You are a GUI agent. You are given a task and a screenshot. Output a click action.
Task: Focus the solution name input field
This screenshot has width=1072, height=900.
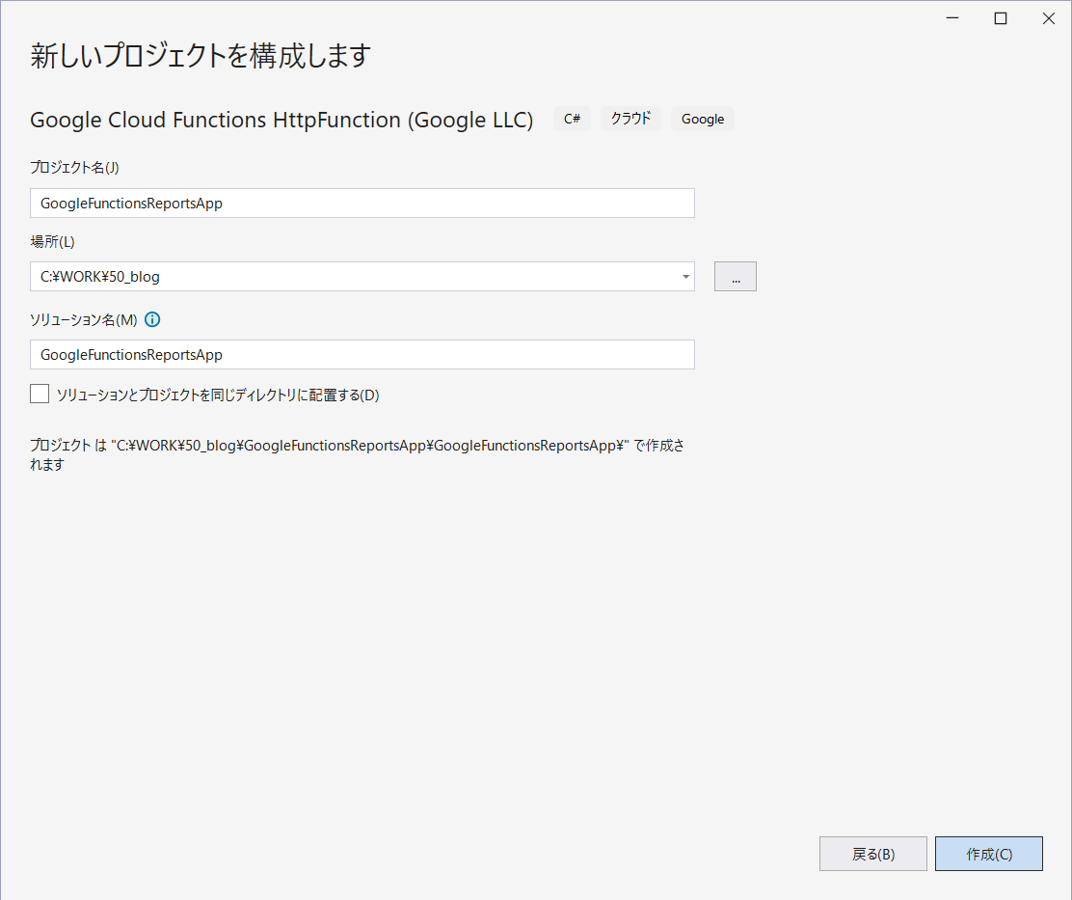[362, 354]
